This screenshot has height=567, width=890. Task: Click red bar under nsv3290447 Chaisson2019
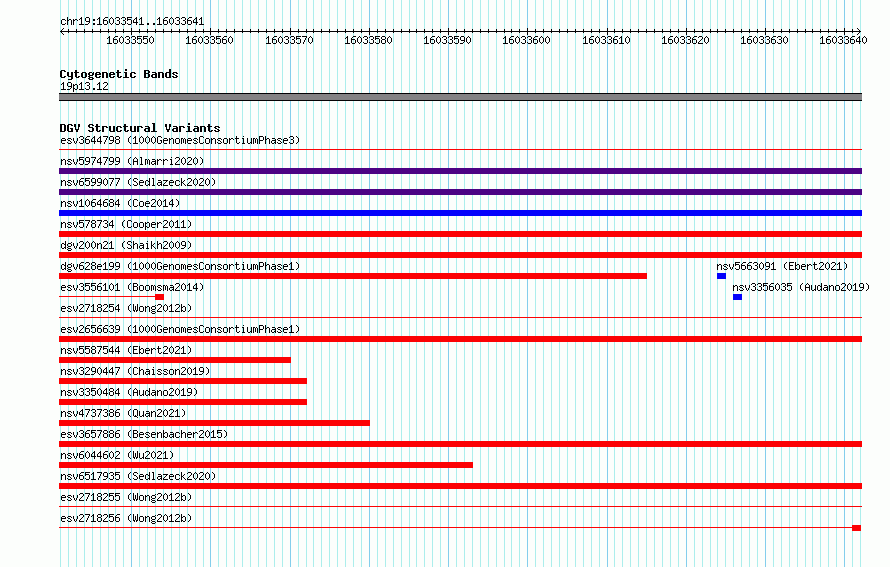(183, 381)
